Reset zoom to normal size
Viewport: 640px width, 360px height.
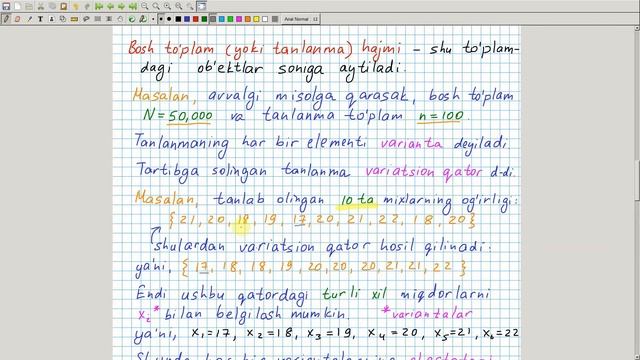[179, 7]
